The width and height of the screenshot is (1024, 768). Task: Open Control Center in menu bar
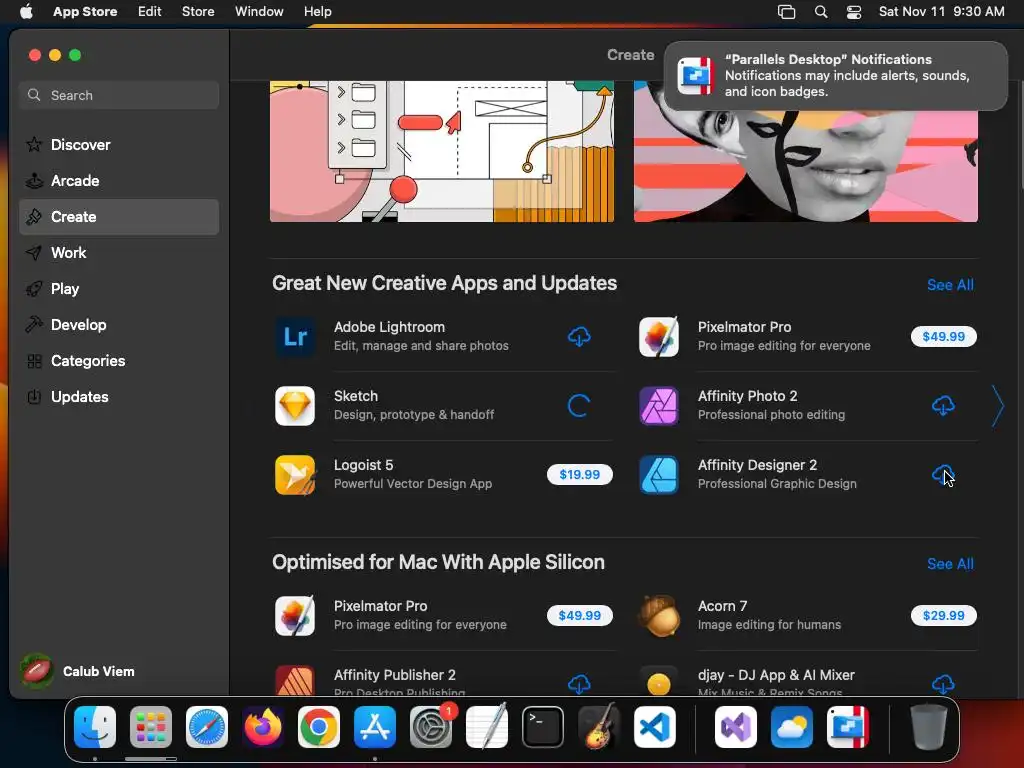click(x=854, y=11)
